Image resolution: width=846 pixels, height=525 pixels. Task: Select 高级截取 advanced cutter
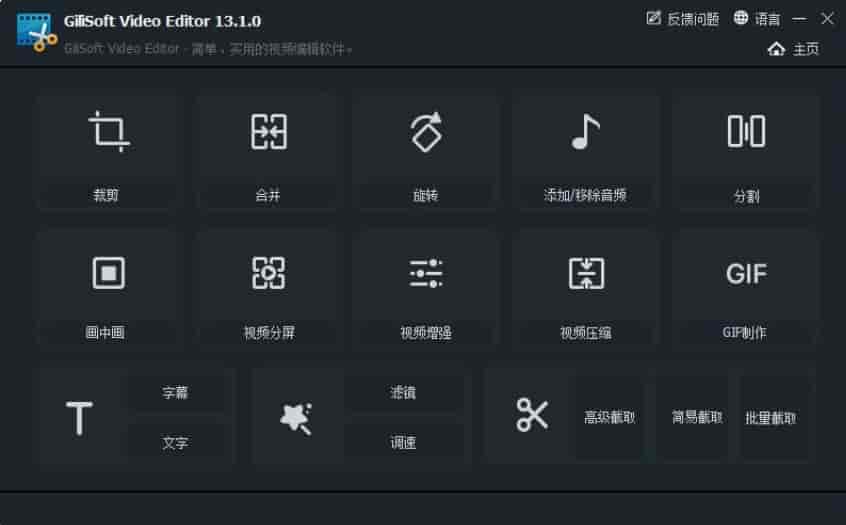tap(610, 417)
